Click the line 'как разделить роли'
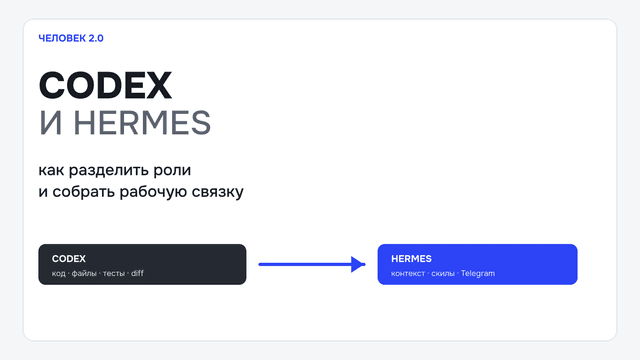Image resolution: width=640 pixels, height=360 pixels. (x=115, y=170)
